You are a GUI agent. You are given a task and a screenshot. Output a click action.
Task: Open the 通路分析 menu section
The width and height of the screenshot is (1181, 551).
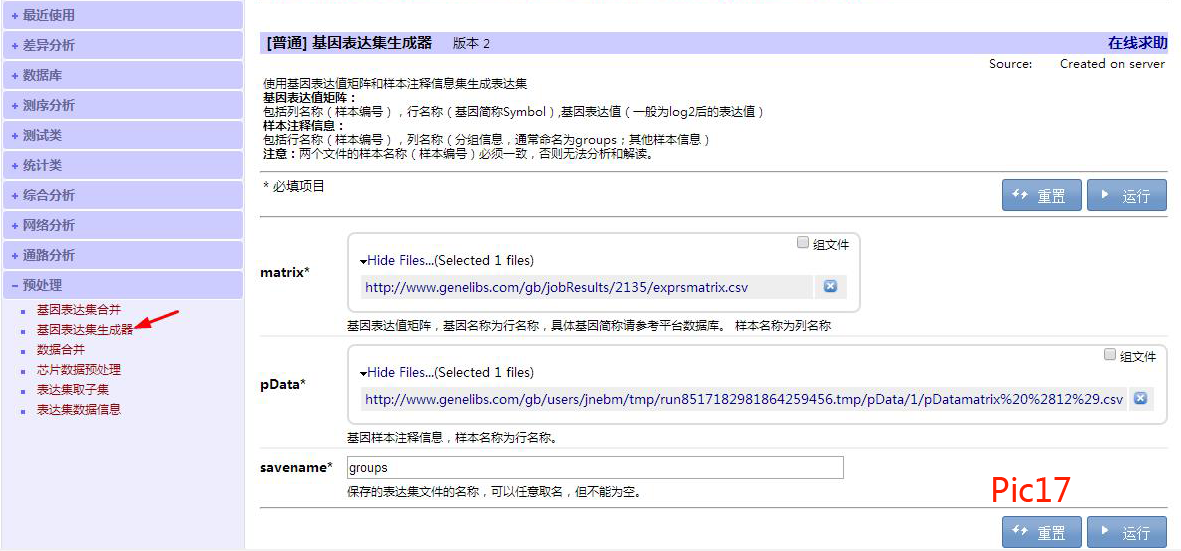pos(48,255)
